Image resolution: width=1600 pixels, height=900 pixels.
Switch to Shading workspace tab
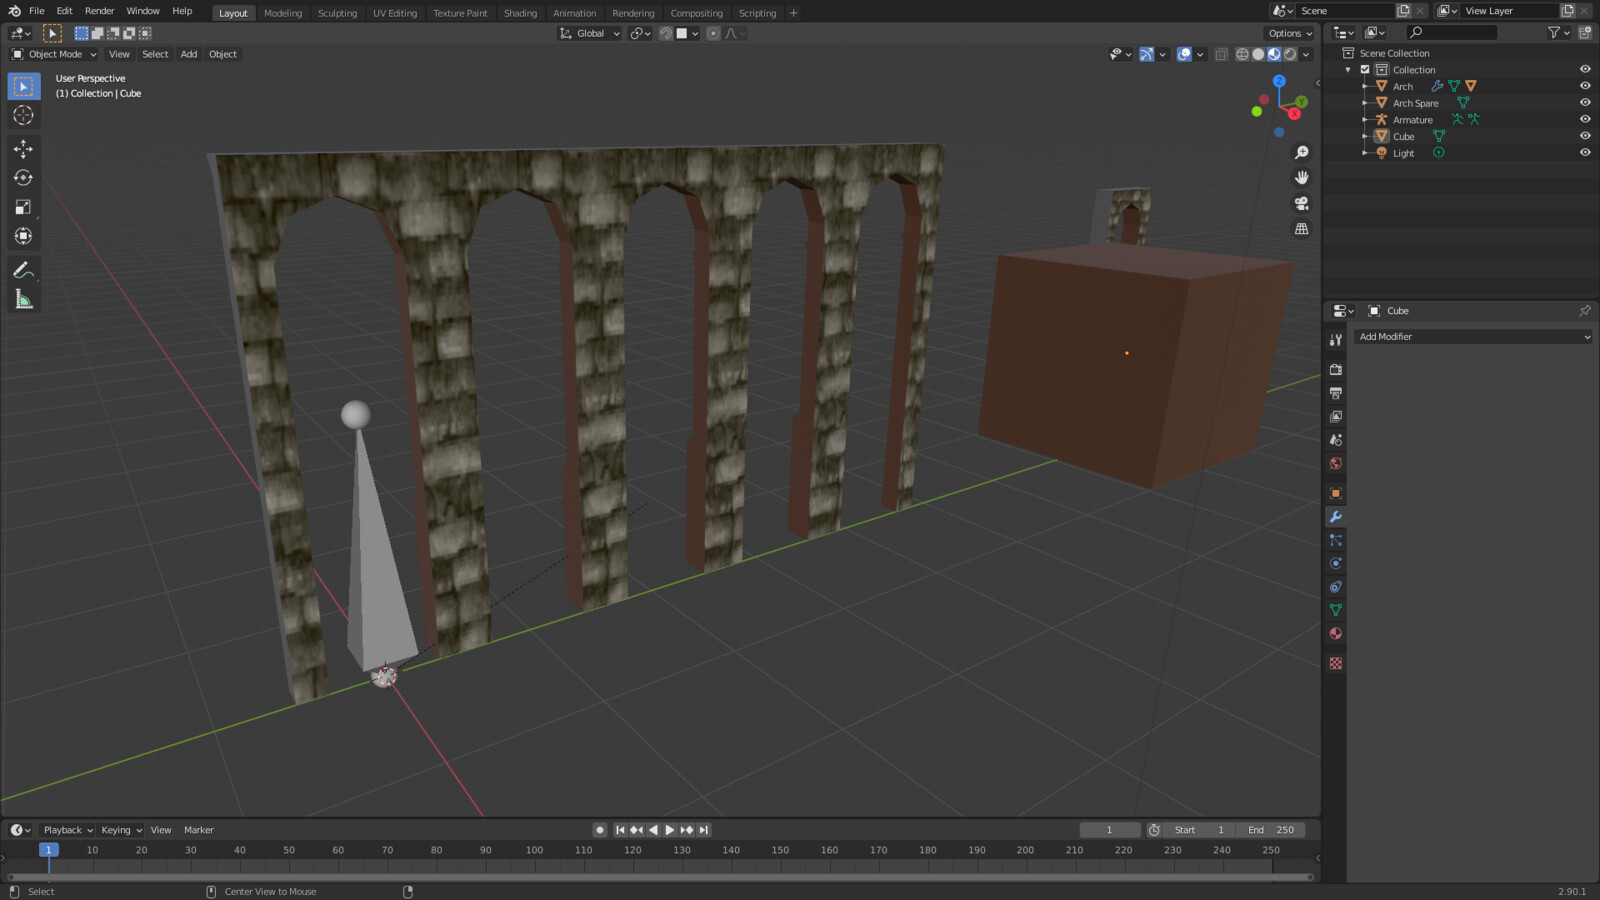(520, 13)
